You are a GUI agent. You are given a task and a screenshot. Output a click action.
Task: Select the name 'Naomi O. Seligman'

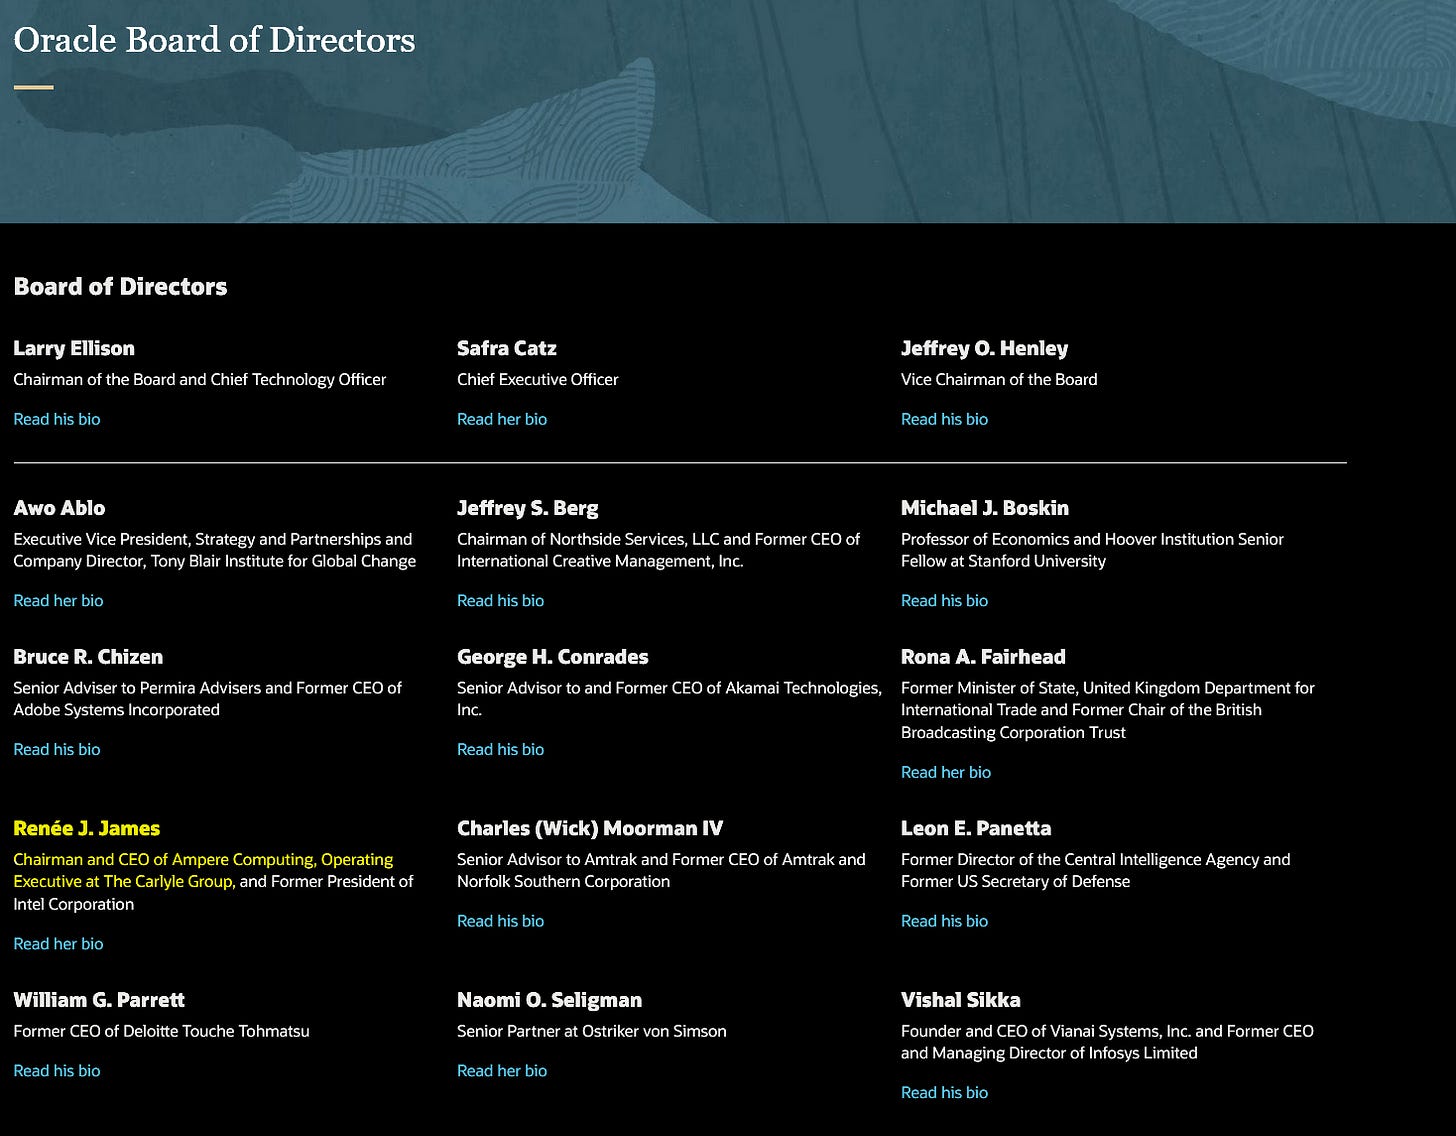point(550,1000)
